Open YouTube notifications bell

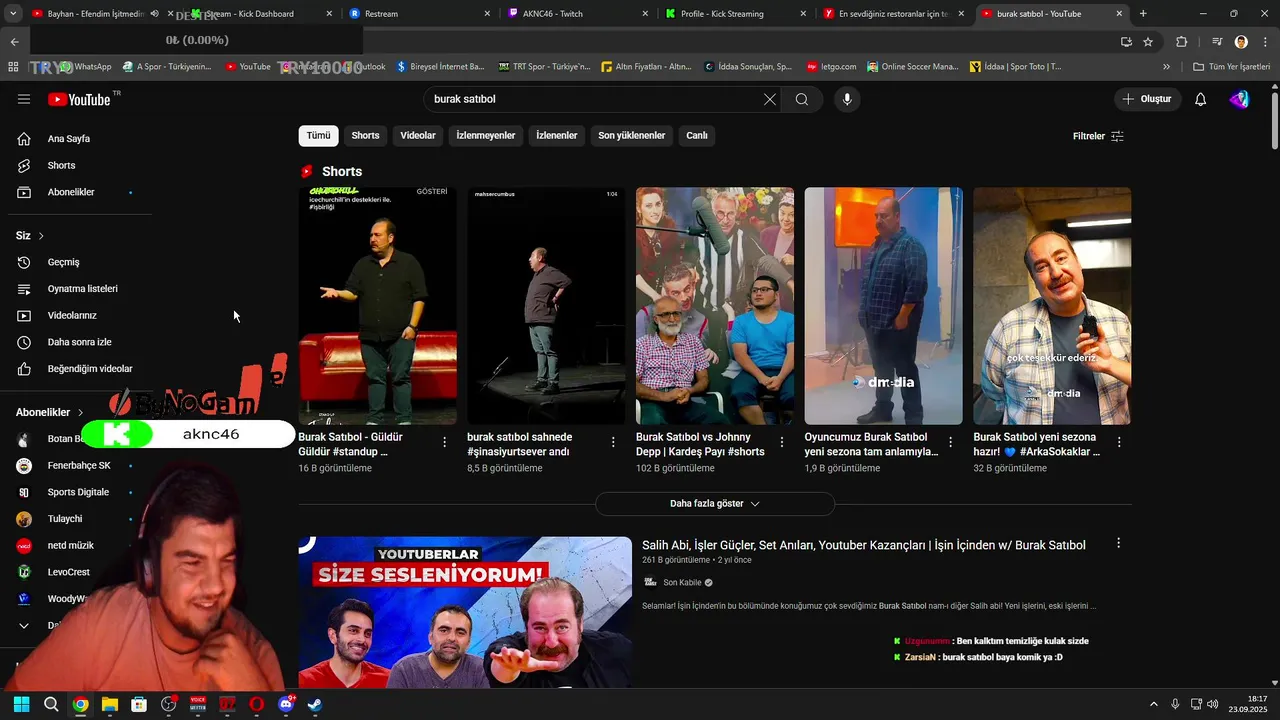pos(1201,99)
